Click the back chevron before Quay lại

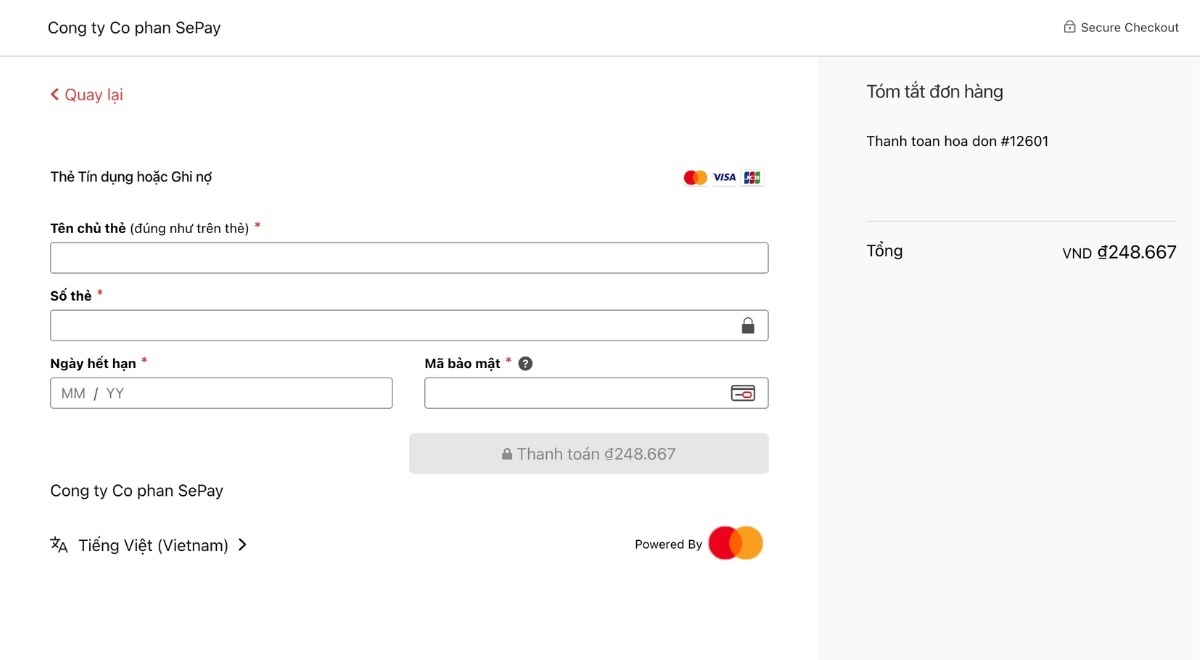(x=54, y=94)
